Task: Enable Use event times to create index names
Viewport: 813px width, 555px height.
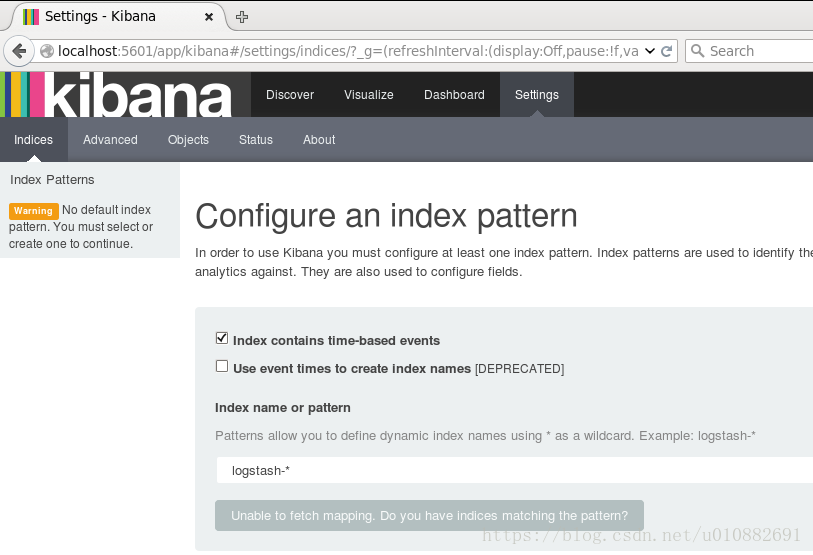Action: (222, 366)
